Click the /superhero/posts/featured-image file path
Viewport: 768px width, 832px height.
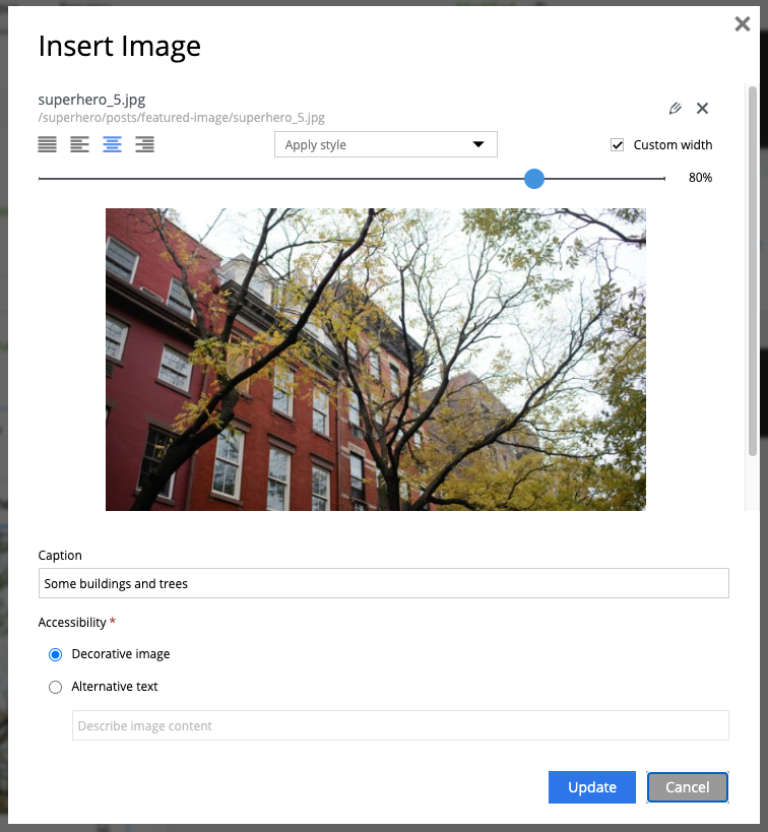point(182,117)
